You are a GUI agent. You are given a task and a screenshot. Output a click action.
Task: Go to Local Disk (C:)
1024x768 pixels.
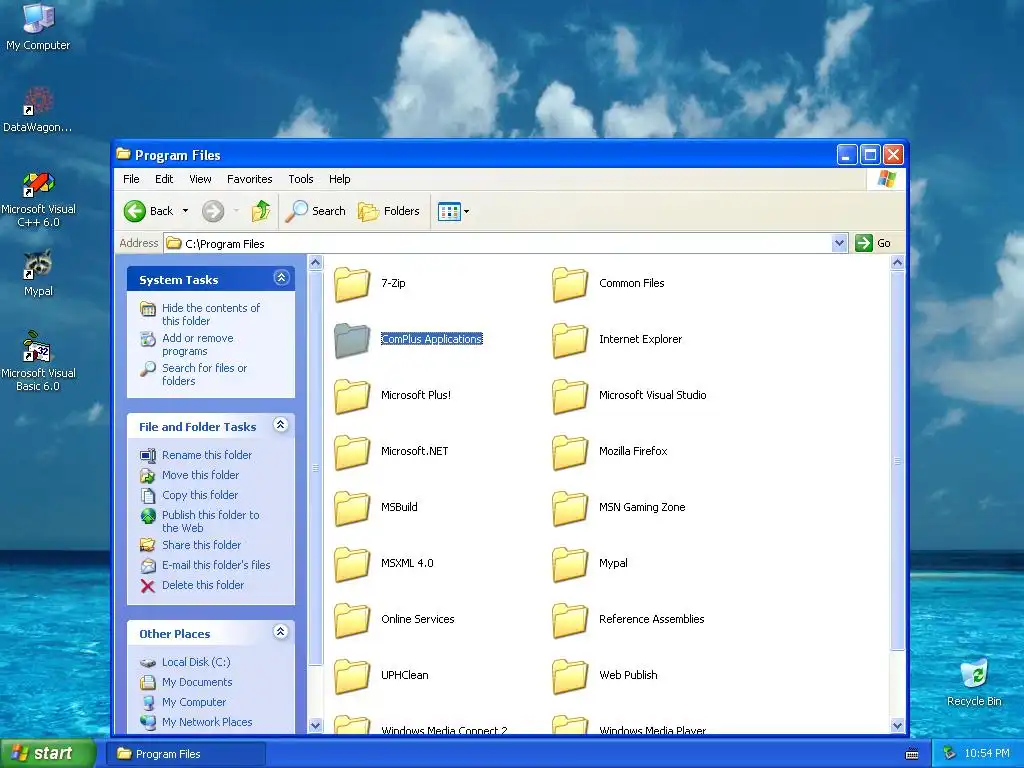tap(196, 662)
